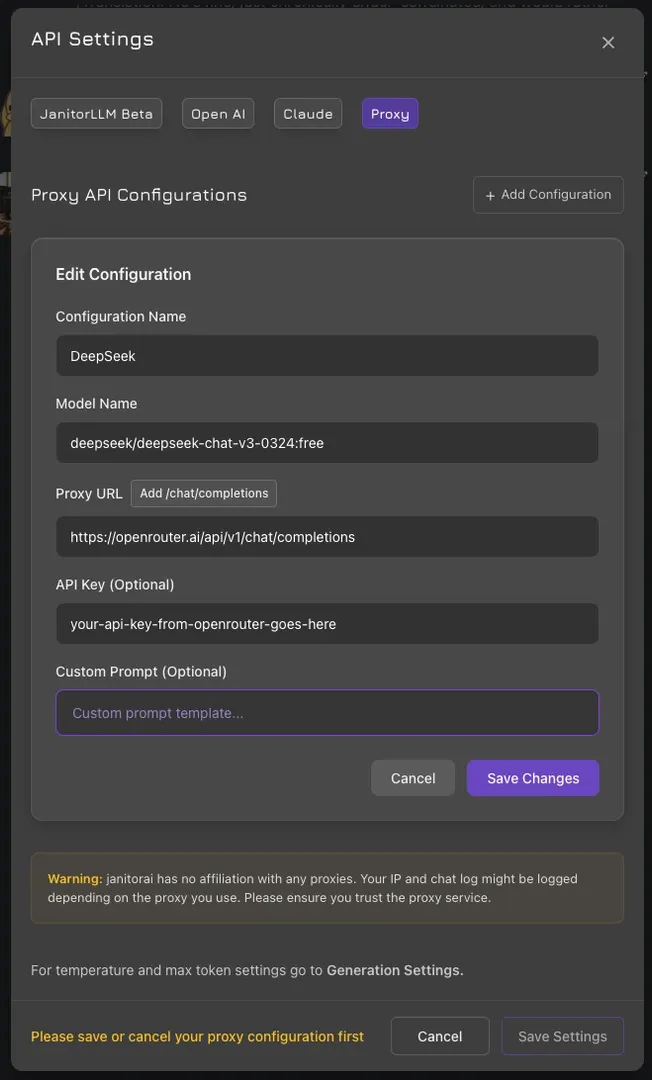Focus the API Key text field
This screenshot has width=652, height=1080.
pos(327,624)
